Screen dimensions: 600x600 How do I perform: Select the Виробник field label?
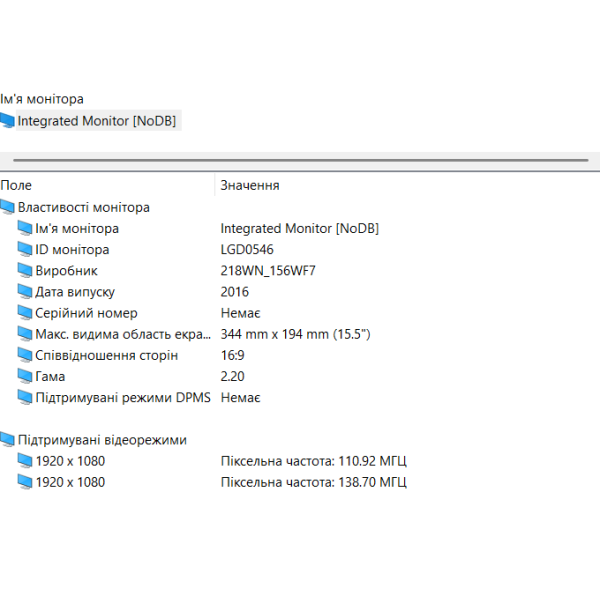[66, 271]
